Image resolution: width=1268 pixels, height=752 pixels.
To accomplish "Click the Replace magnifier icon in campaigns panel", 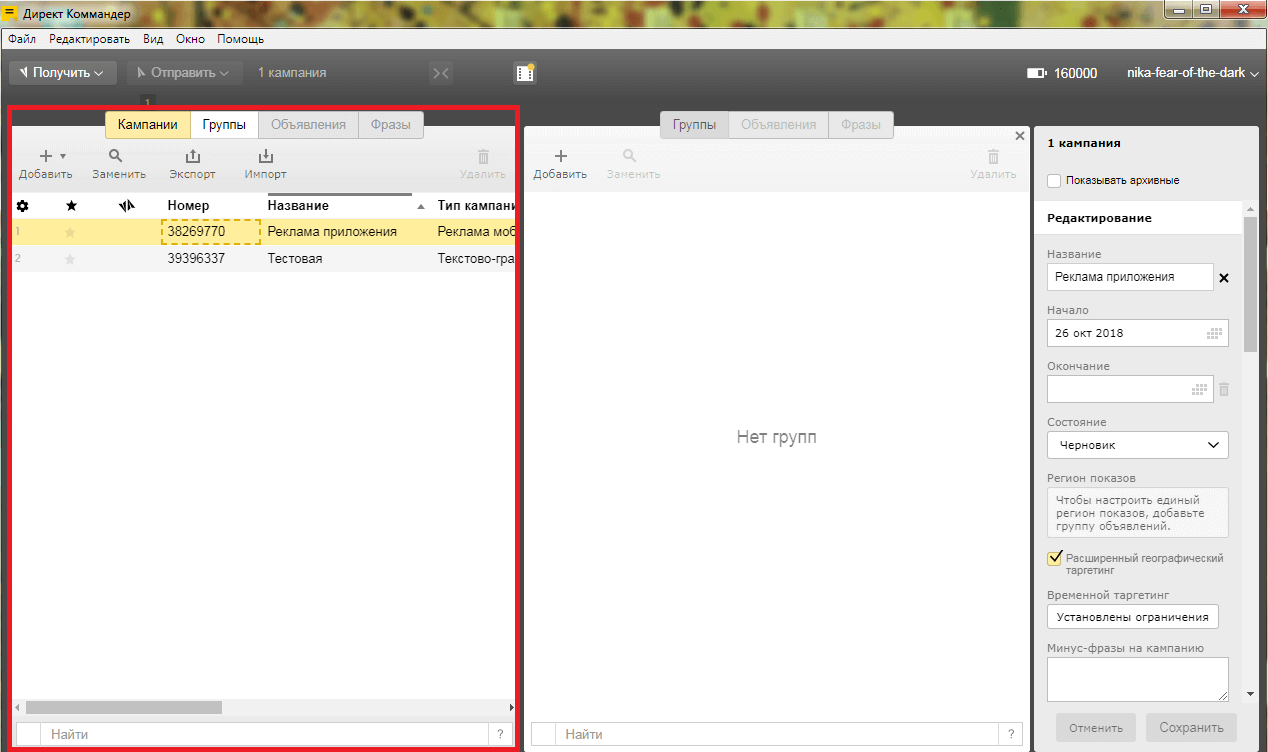I will click(117, 157).
